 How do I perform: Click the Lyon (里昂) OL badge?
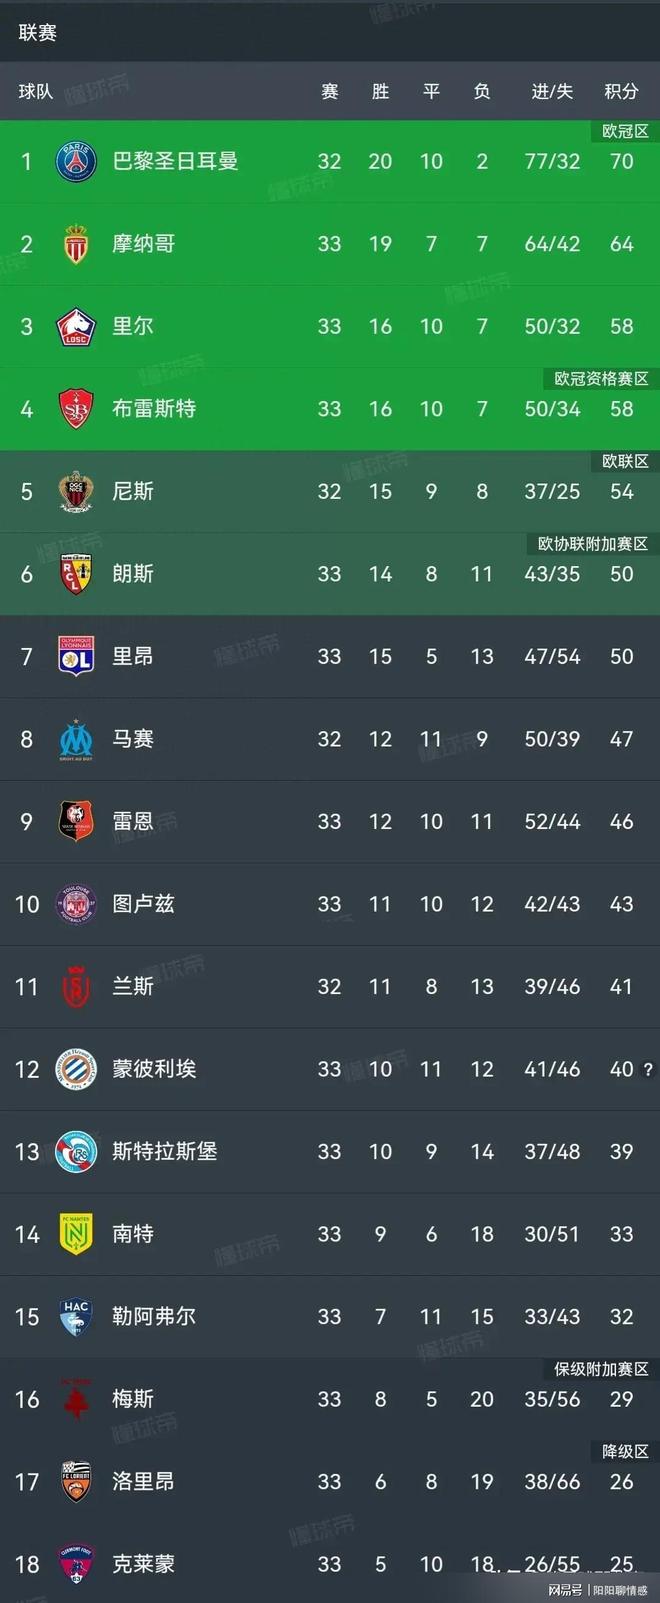(x=75, y=656)
